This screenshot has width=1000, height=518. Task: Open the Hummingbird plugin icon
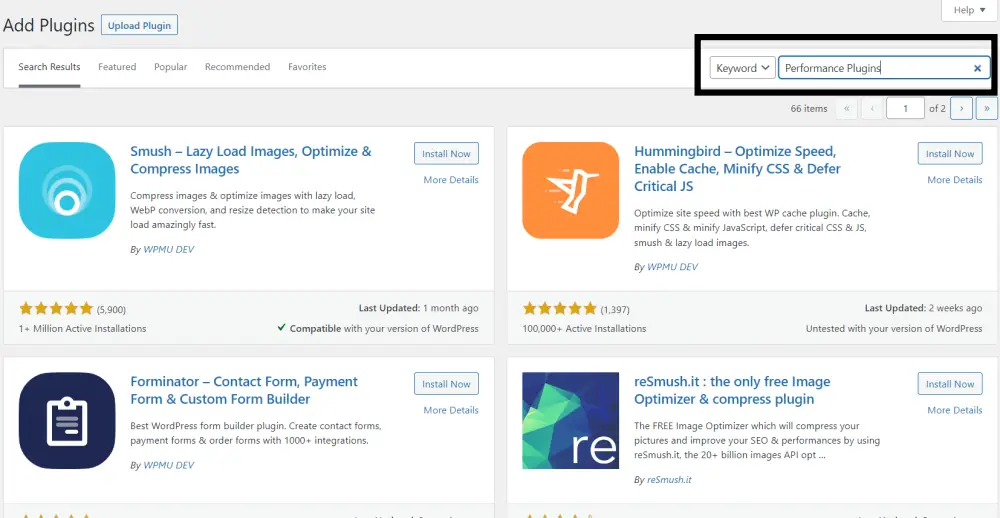pos(570,190)
